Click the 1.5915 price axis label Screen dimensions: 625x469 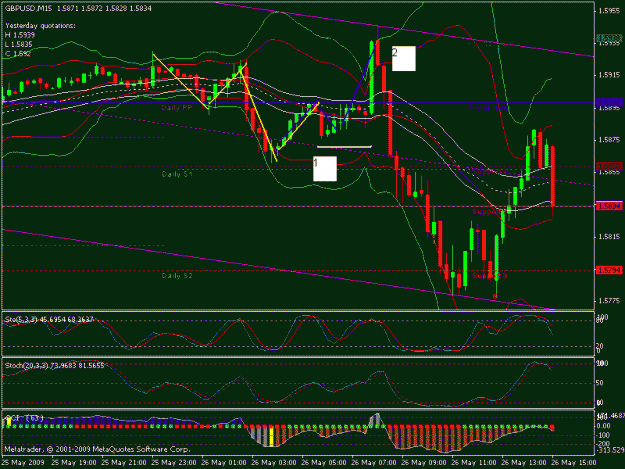tap(609, 75)
